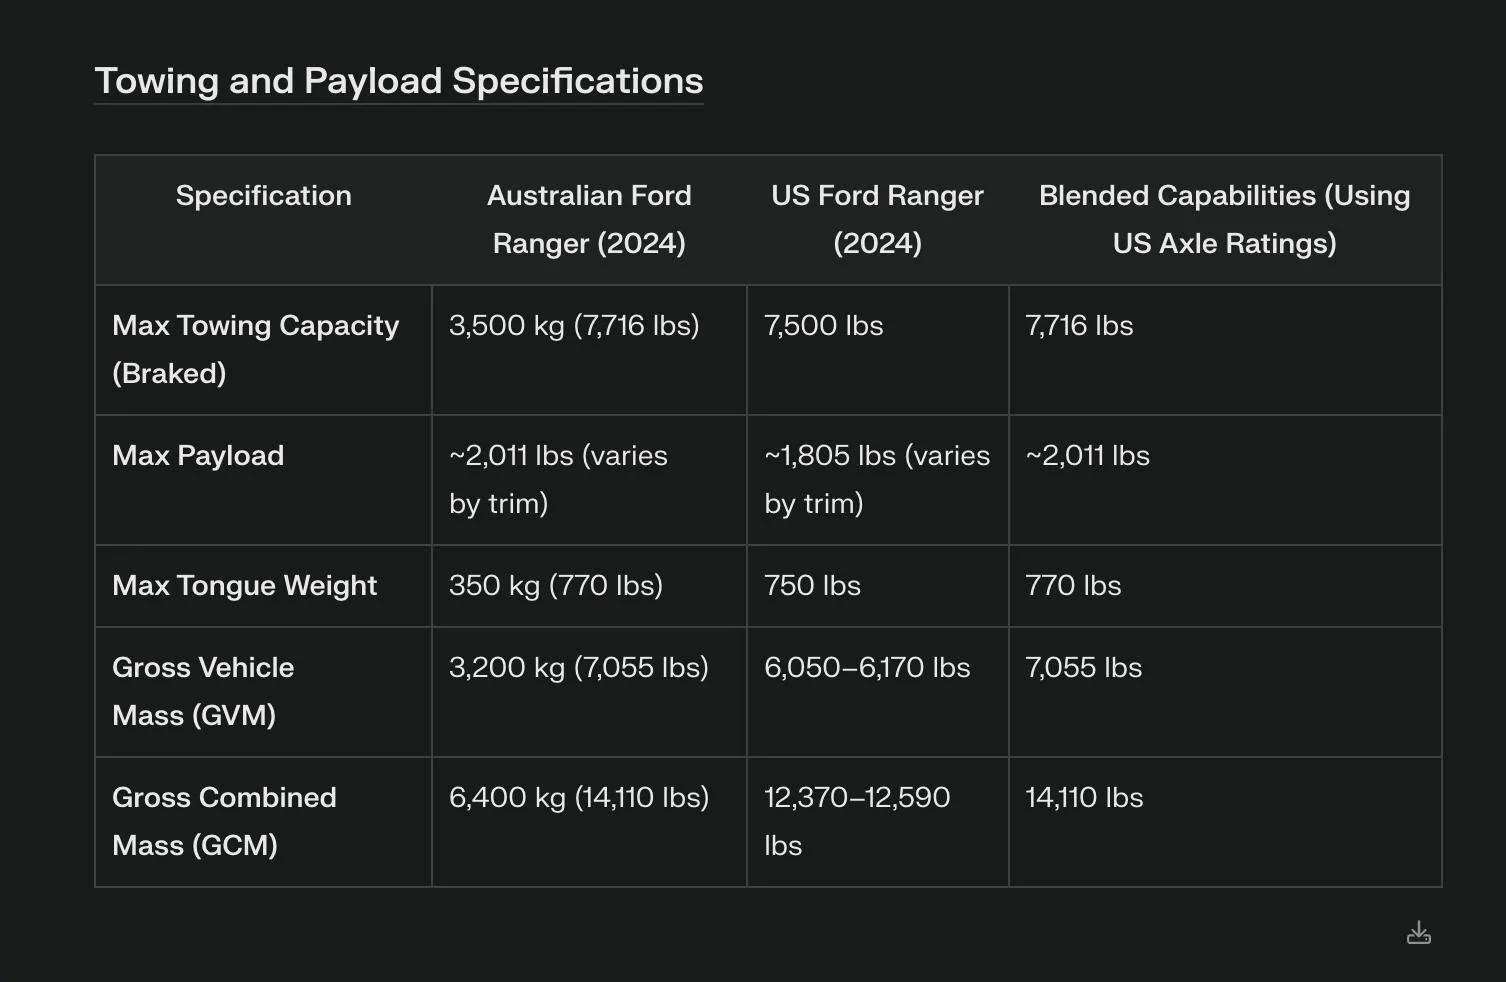Select the Gross Vehicle Mass (GVM) label
Viewport: 1506px width, 982px height.
coord(203,691)
